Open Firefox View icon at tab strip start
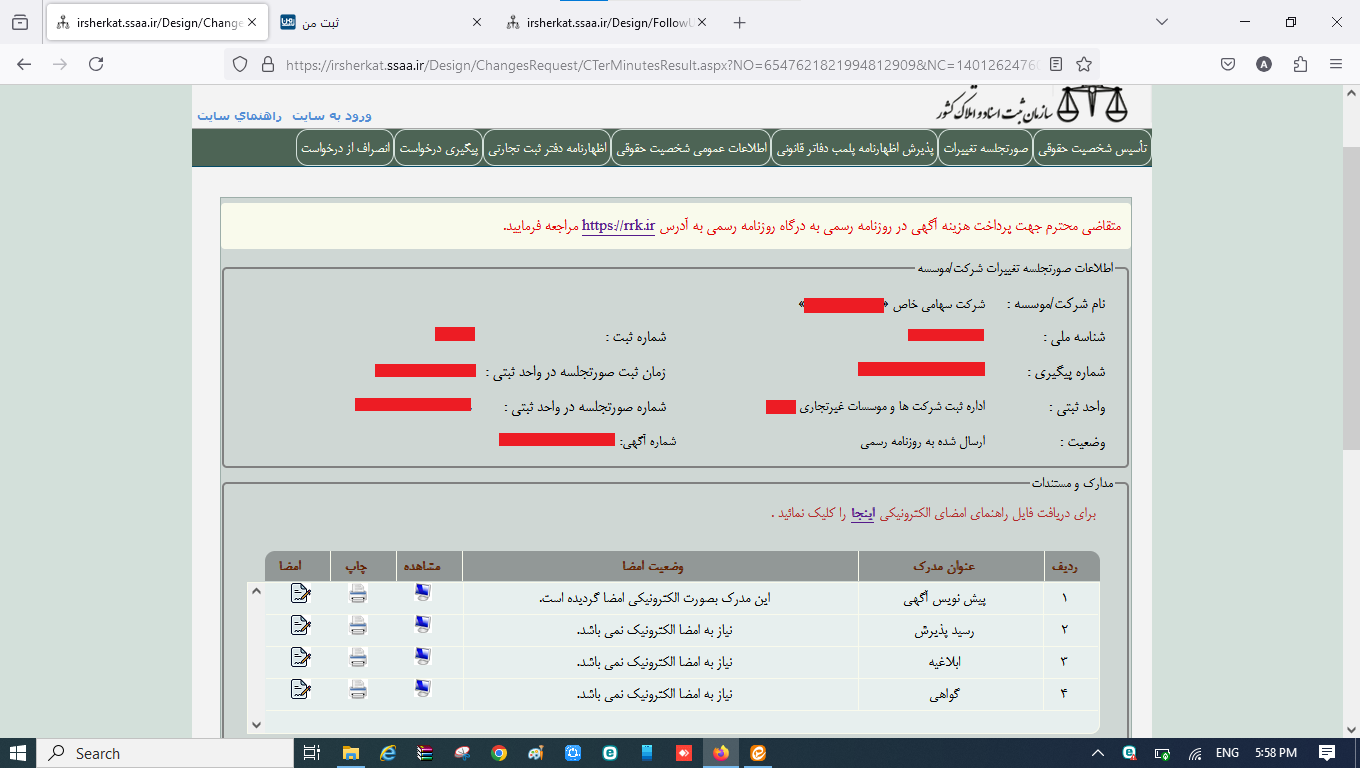The height and width of the screenshot is (768, 1360). 20,22
